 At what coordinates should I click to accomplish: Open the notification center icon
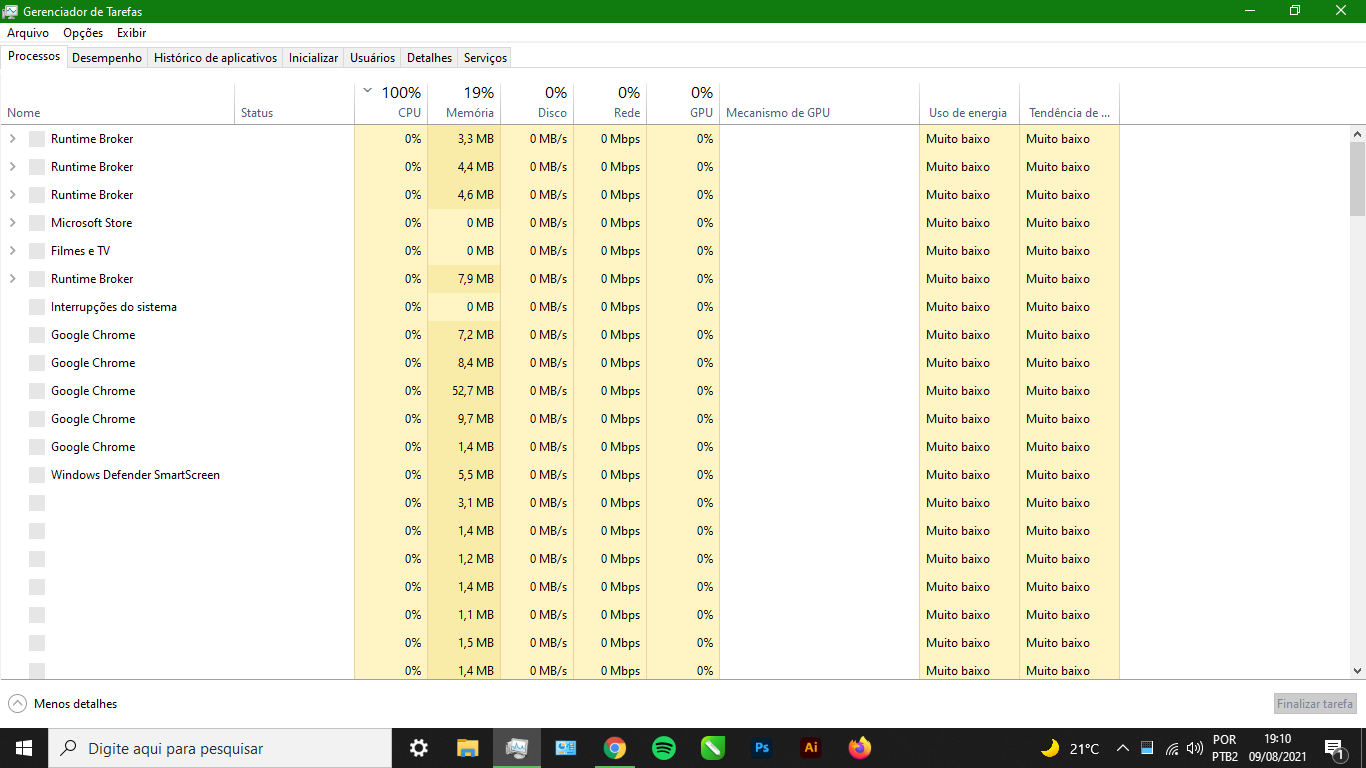coord(1334,748)
